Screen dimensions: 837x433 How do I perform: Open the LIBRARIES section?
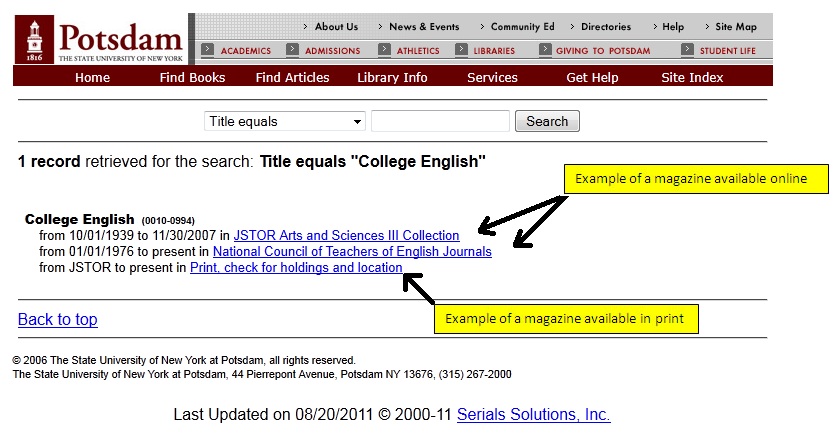[x=494, y=51]
